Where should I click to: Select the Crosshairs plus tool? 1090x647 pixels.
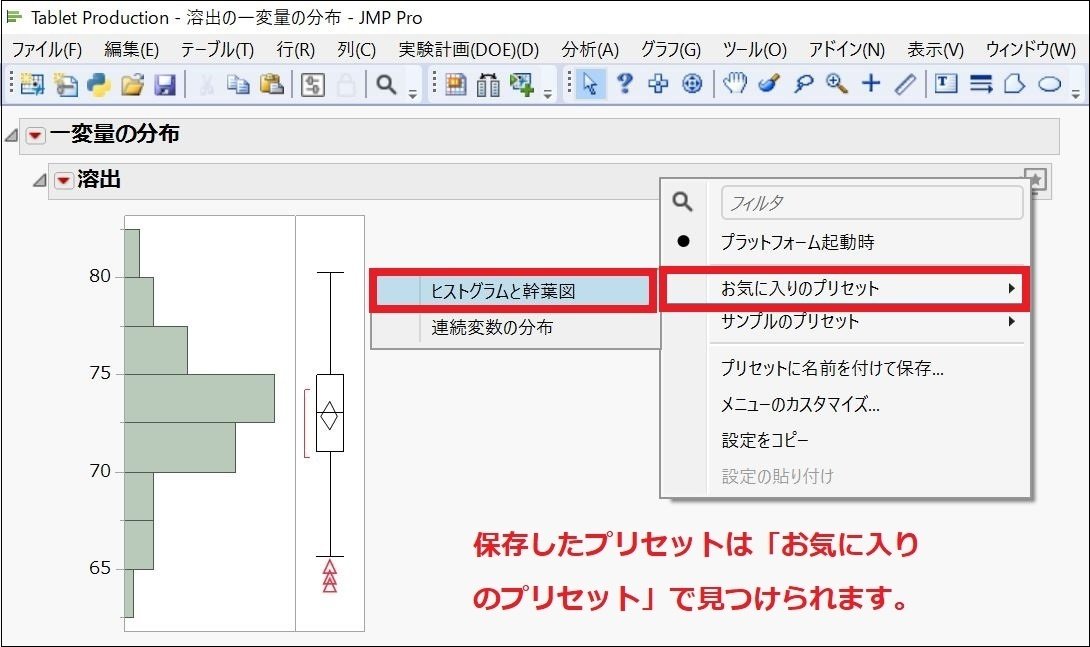pos(871,84)
